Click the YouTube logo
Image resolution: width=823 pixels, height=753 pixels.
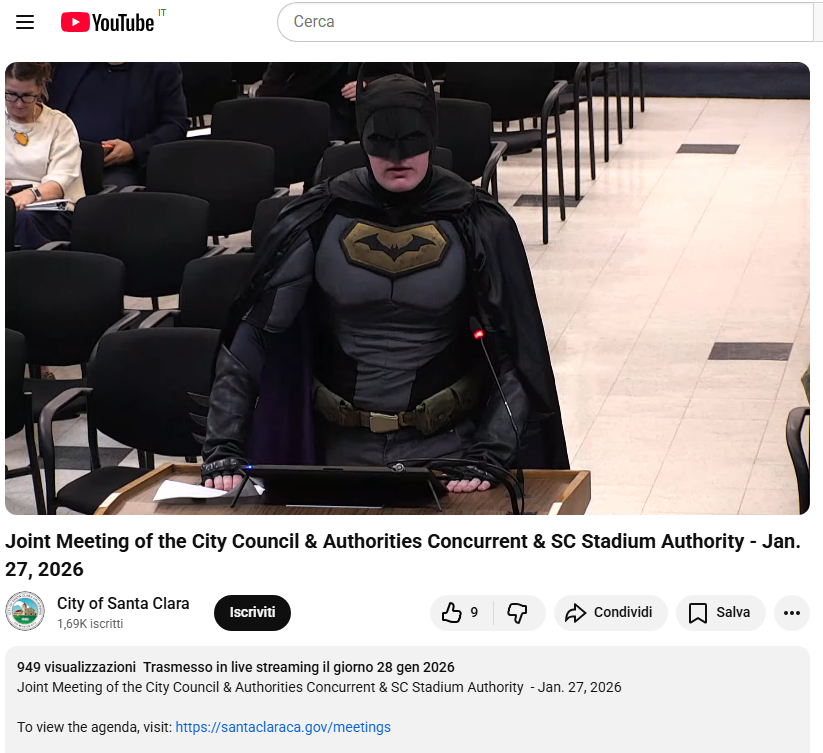click(108, 22)
